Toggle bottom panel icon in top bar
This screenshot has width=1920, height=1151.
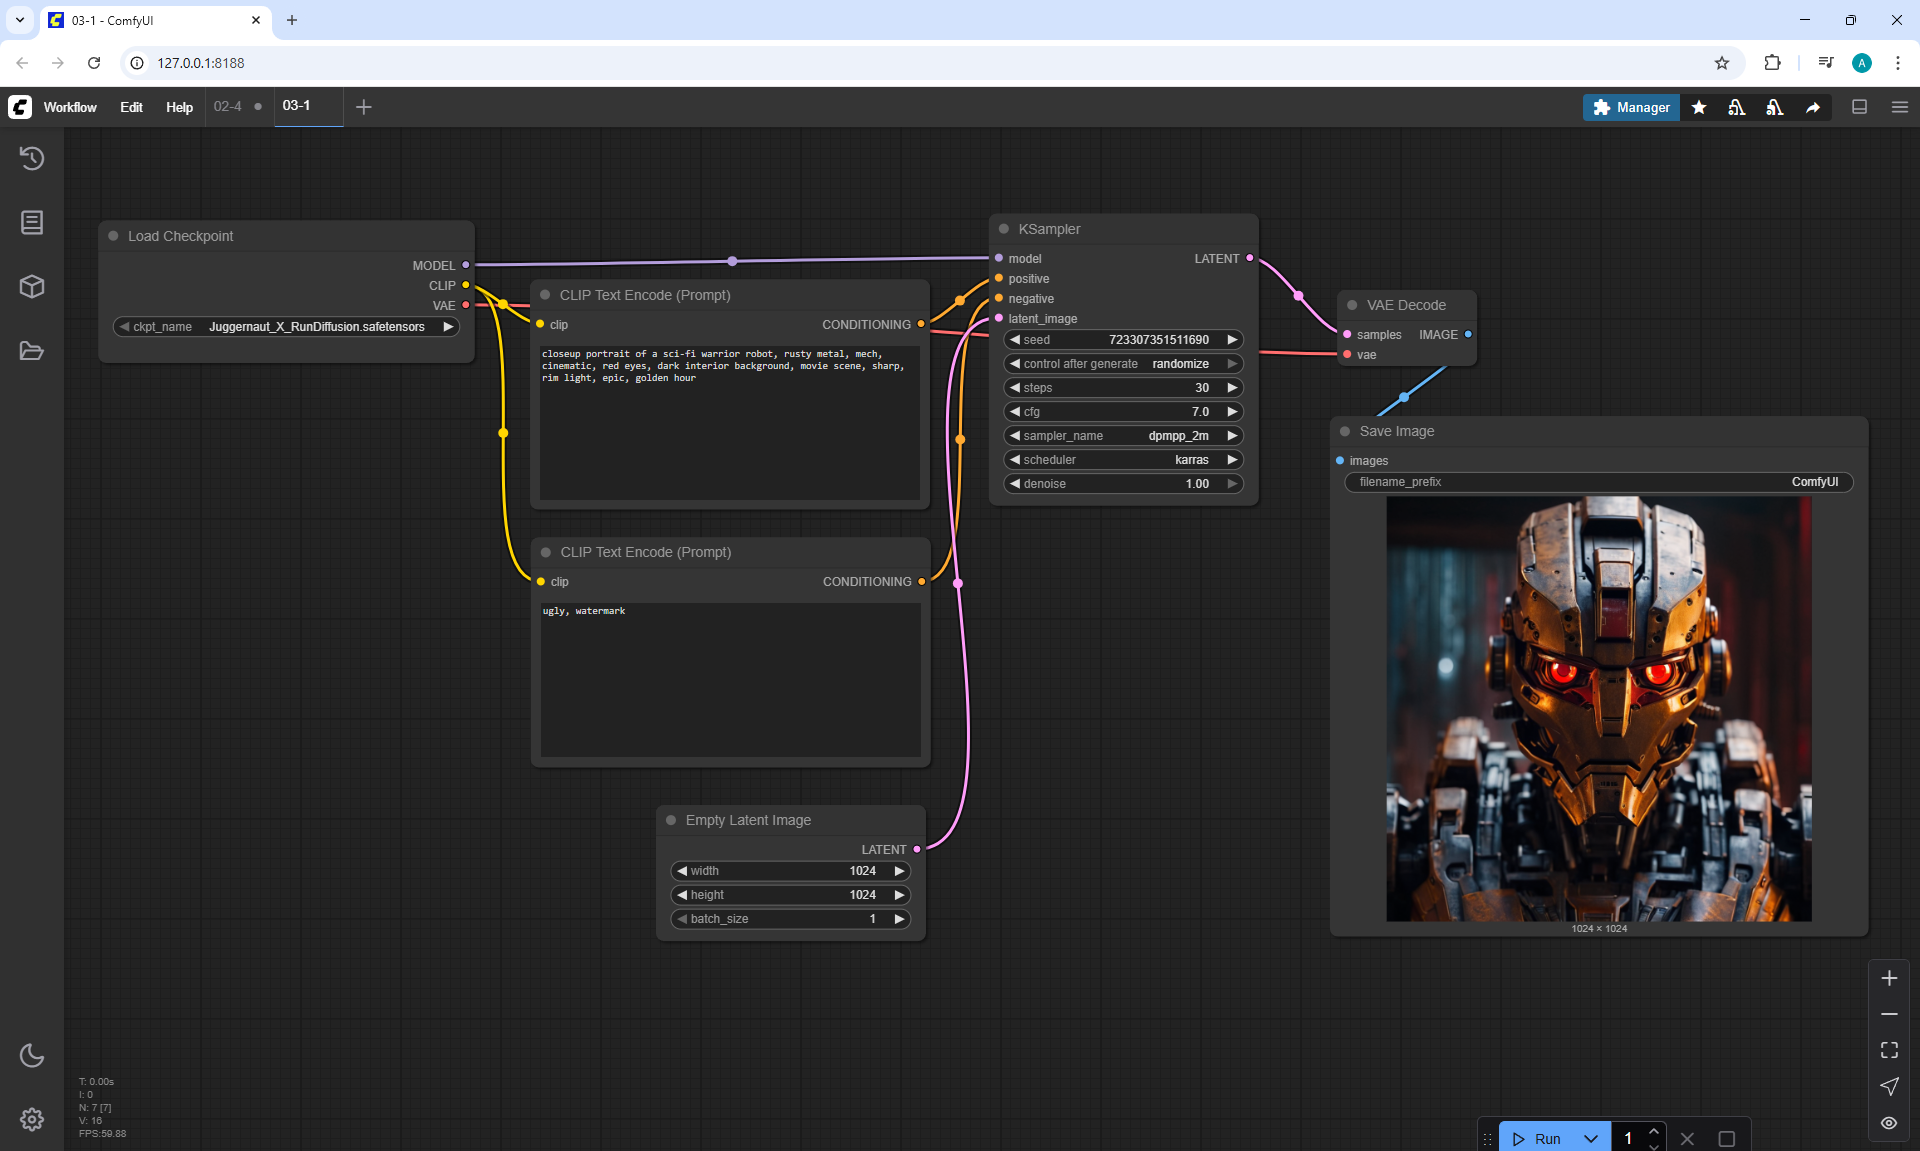click(1860, 107)
